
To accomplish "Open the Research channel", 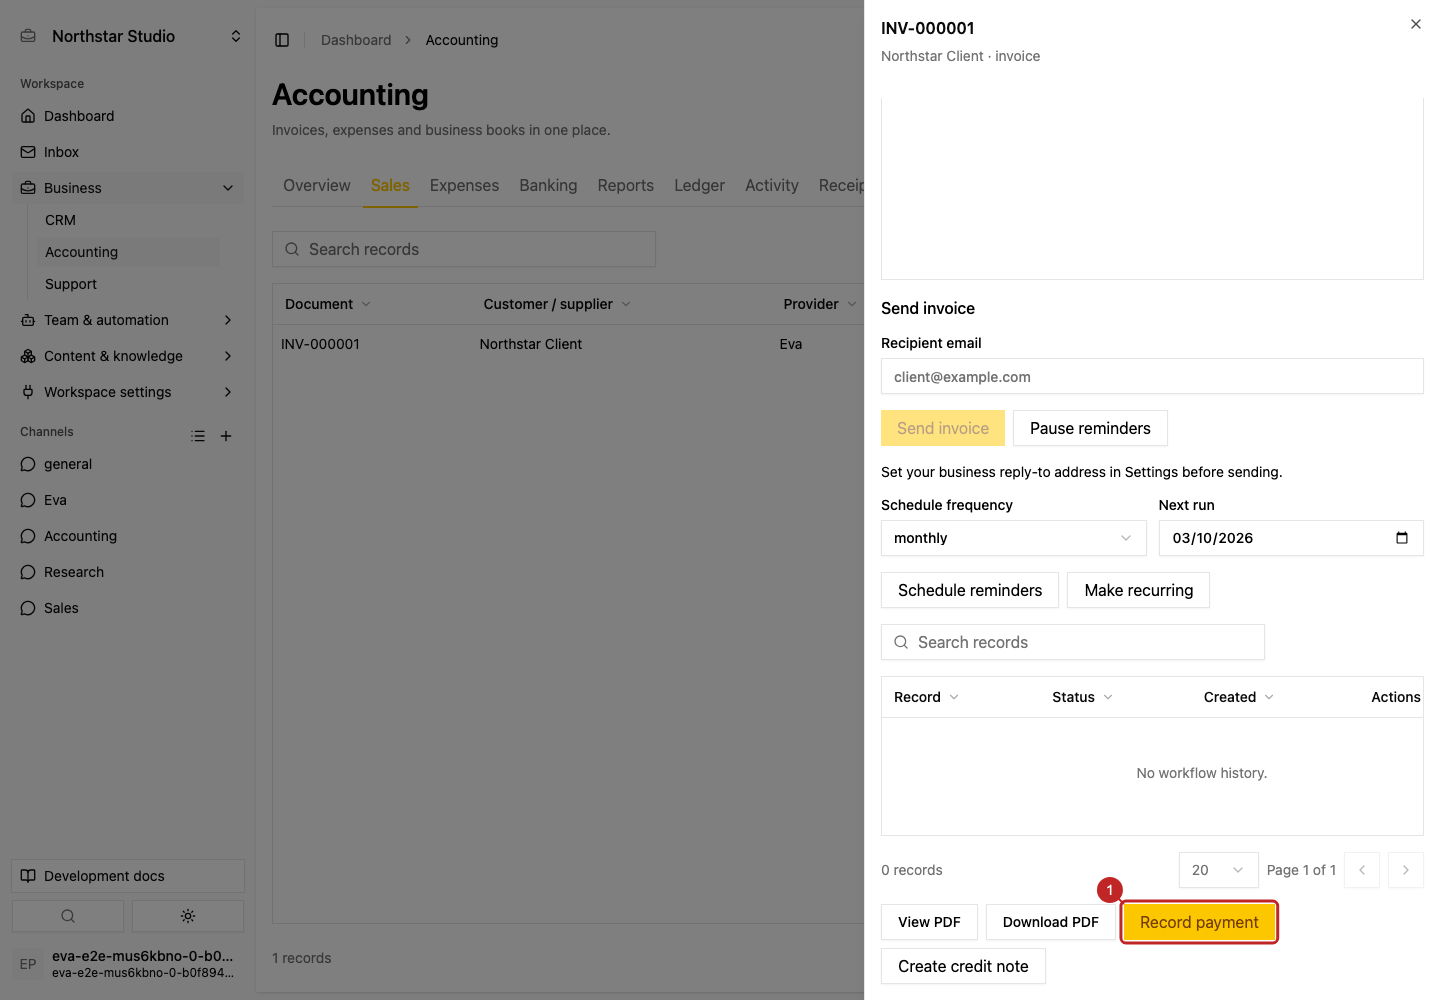I will tap(128, 572).
